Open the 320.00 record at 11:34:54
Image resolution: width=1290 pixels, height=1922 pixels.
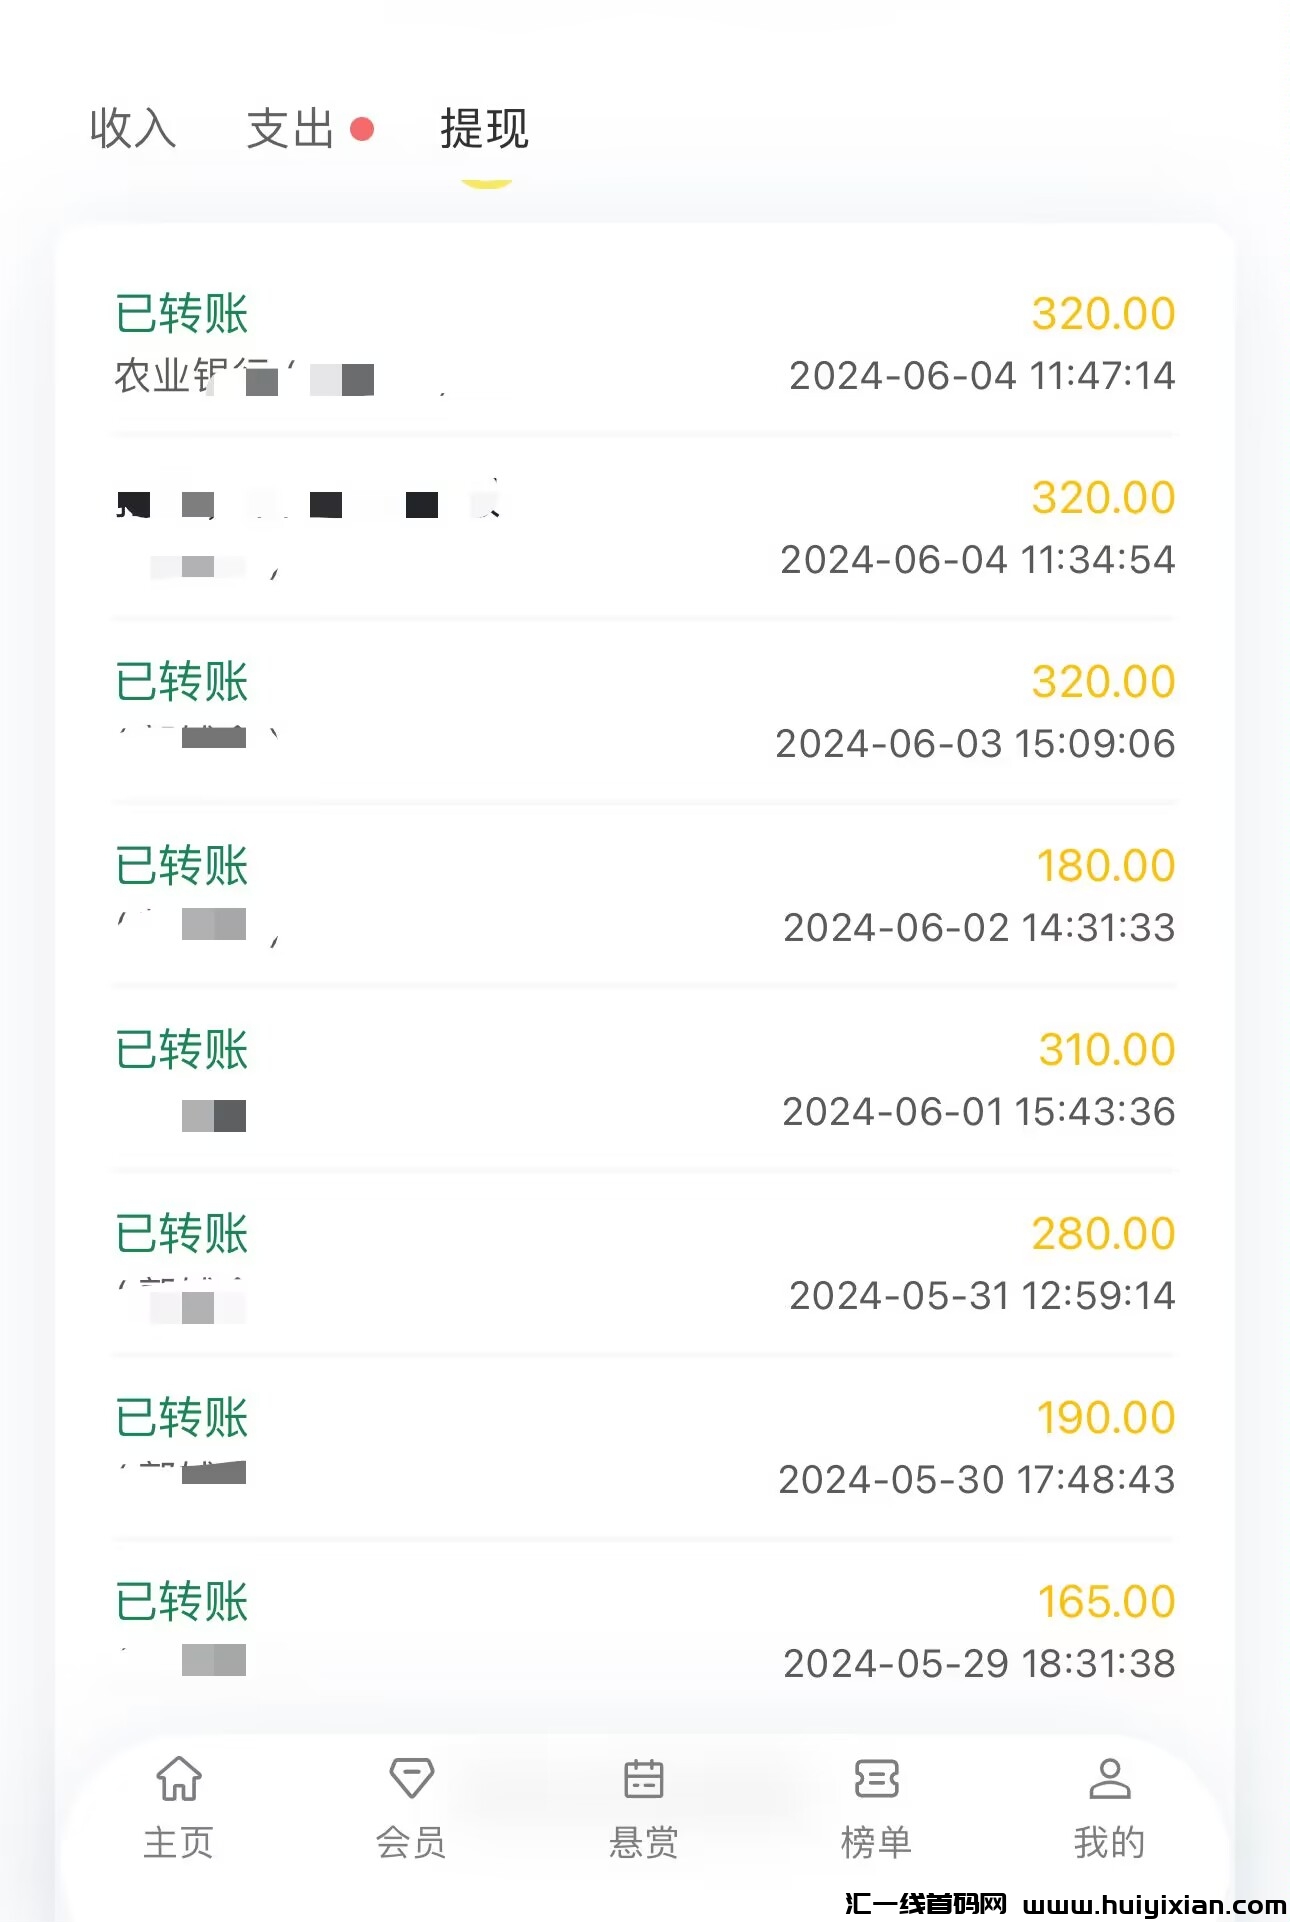point(644,527)
